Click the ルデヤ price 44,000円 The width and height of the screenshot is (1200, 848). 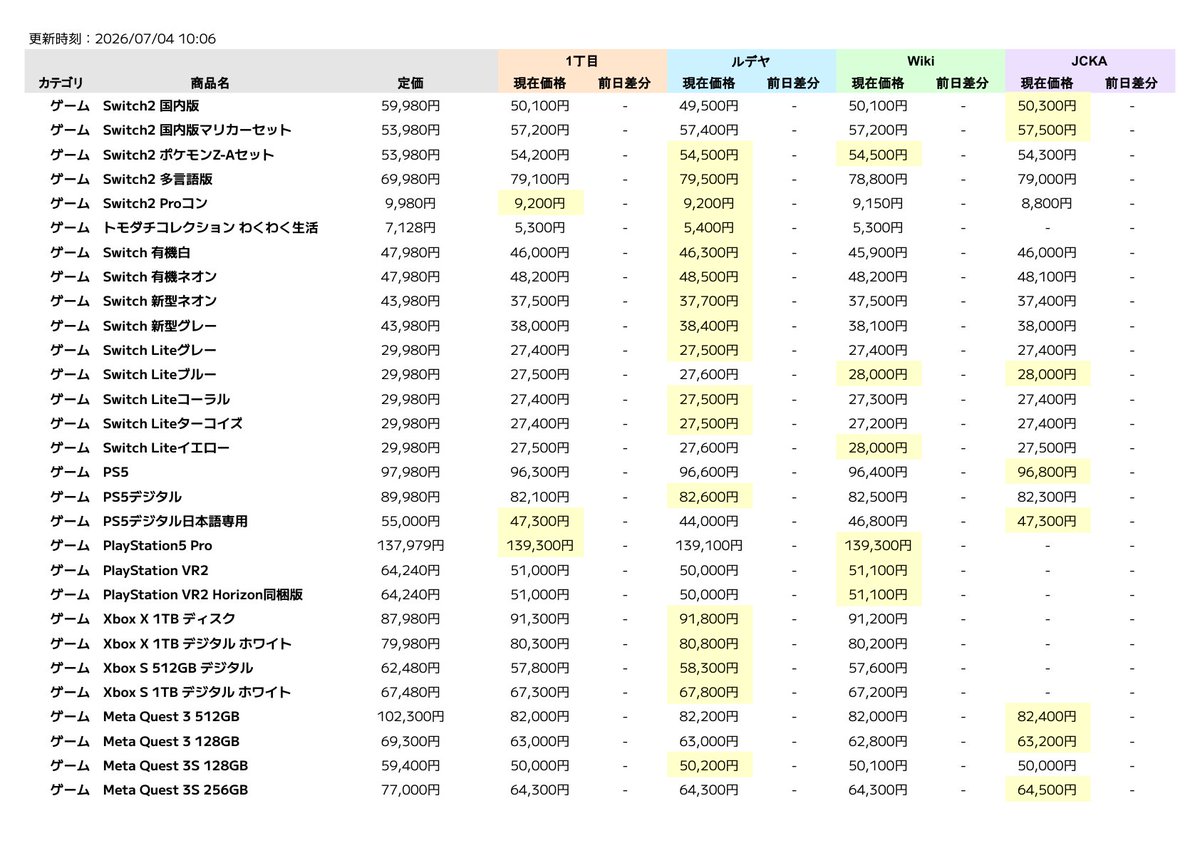click(709, 521)
